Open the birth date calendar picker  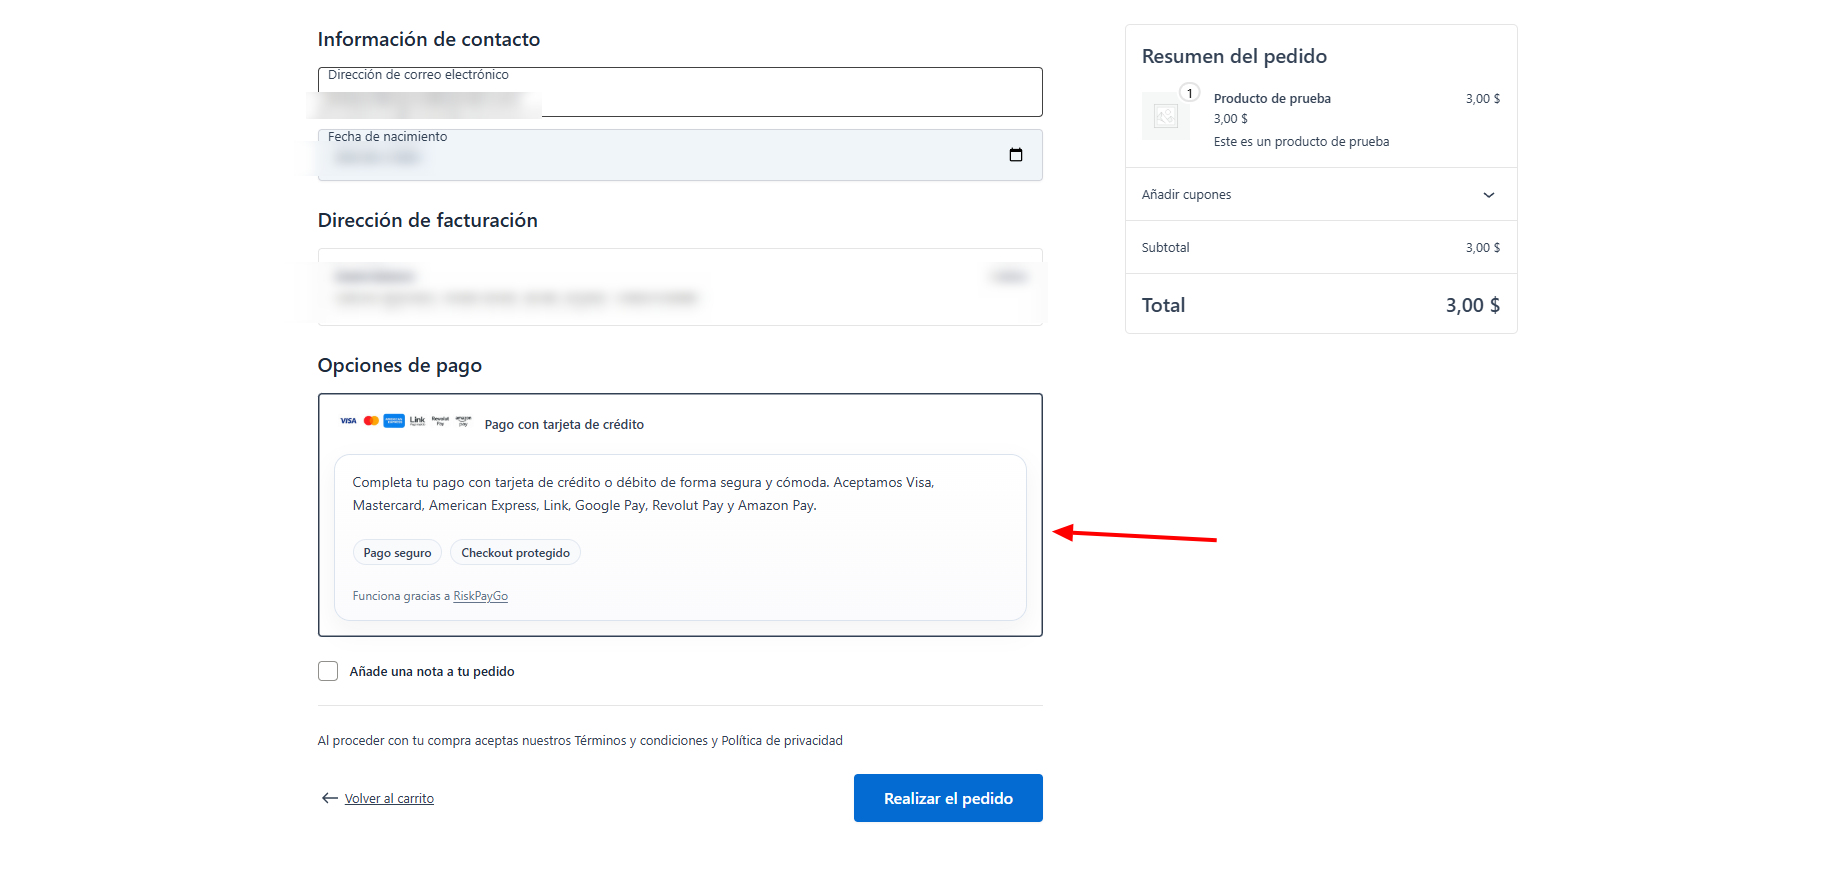(1015, 155)
